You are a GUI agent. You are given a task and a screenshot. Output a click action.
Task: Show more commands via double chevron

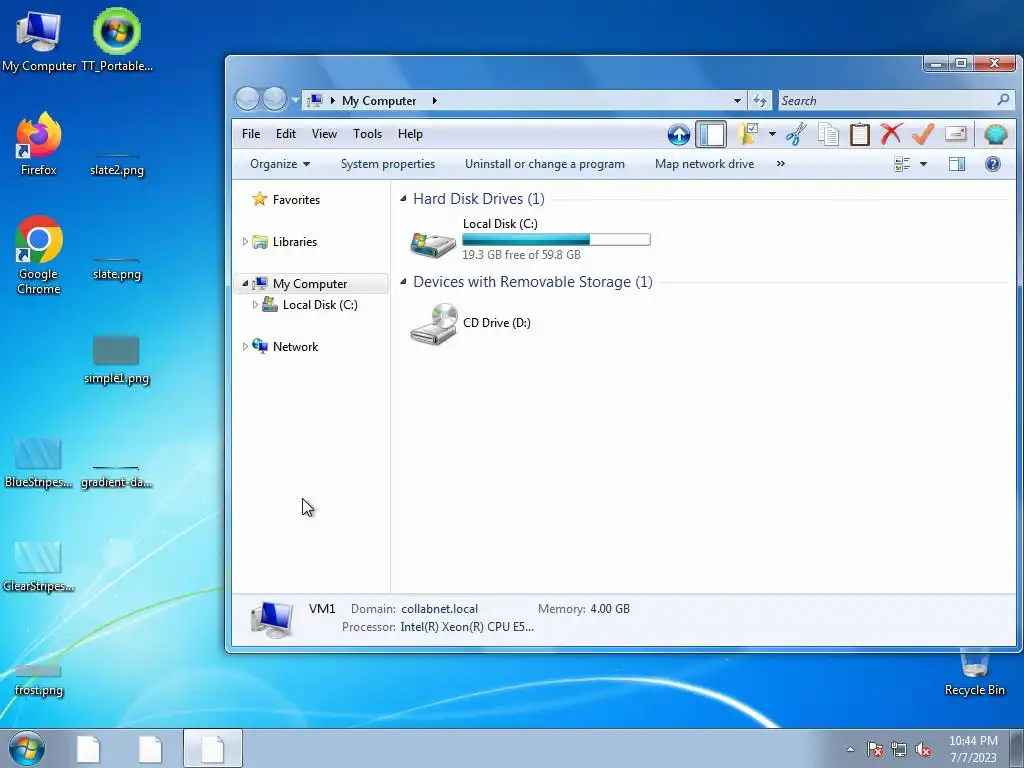coord(780,164)
